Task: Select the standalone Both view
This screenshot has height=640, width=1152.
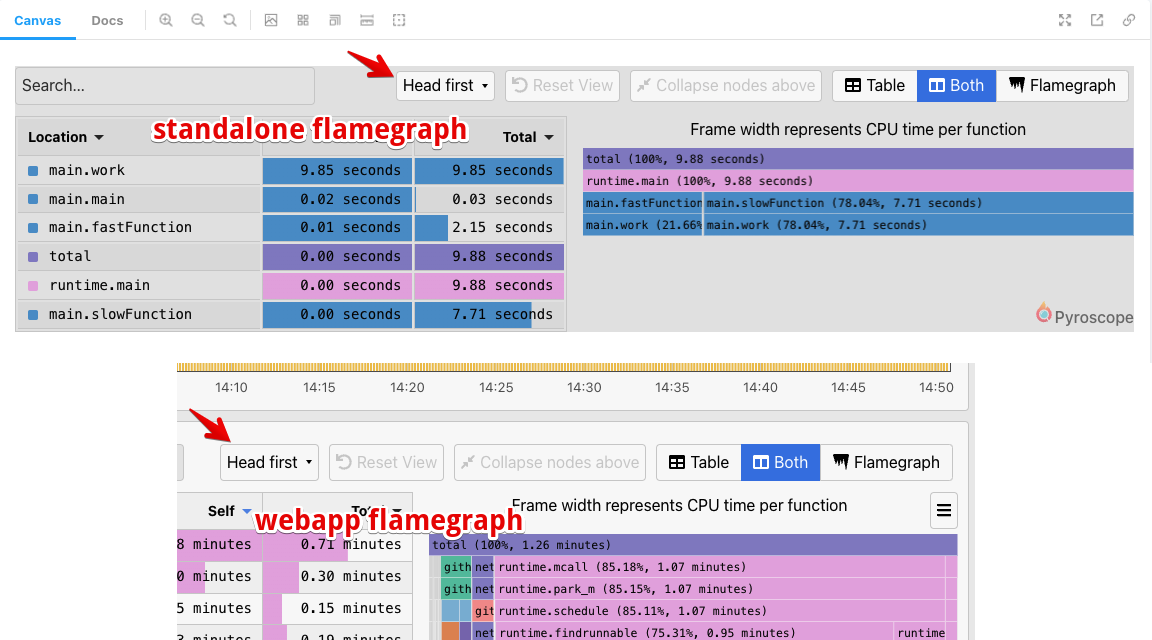Action: [957, 86]
